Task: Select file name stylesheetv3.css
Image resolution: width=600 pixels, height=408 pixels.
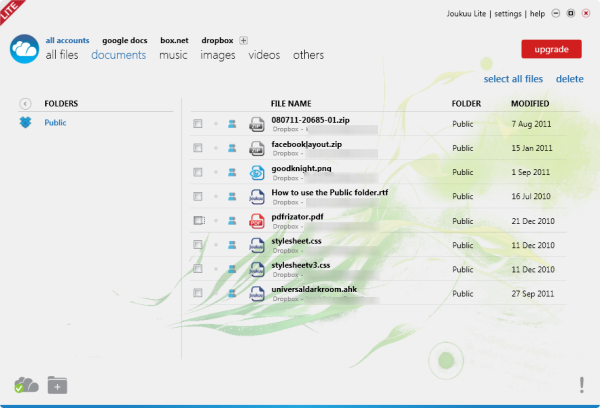Action: 300,265
